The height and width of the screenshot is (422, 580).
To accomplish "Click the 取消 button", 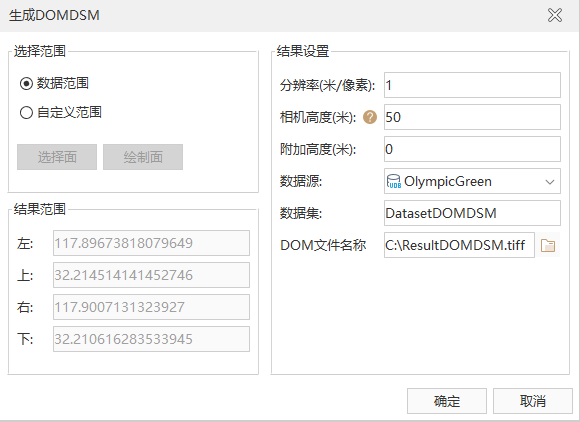I will 533,401.
